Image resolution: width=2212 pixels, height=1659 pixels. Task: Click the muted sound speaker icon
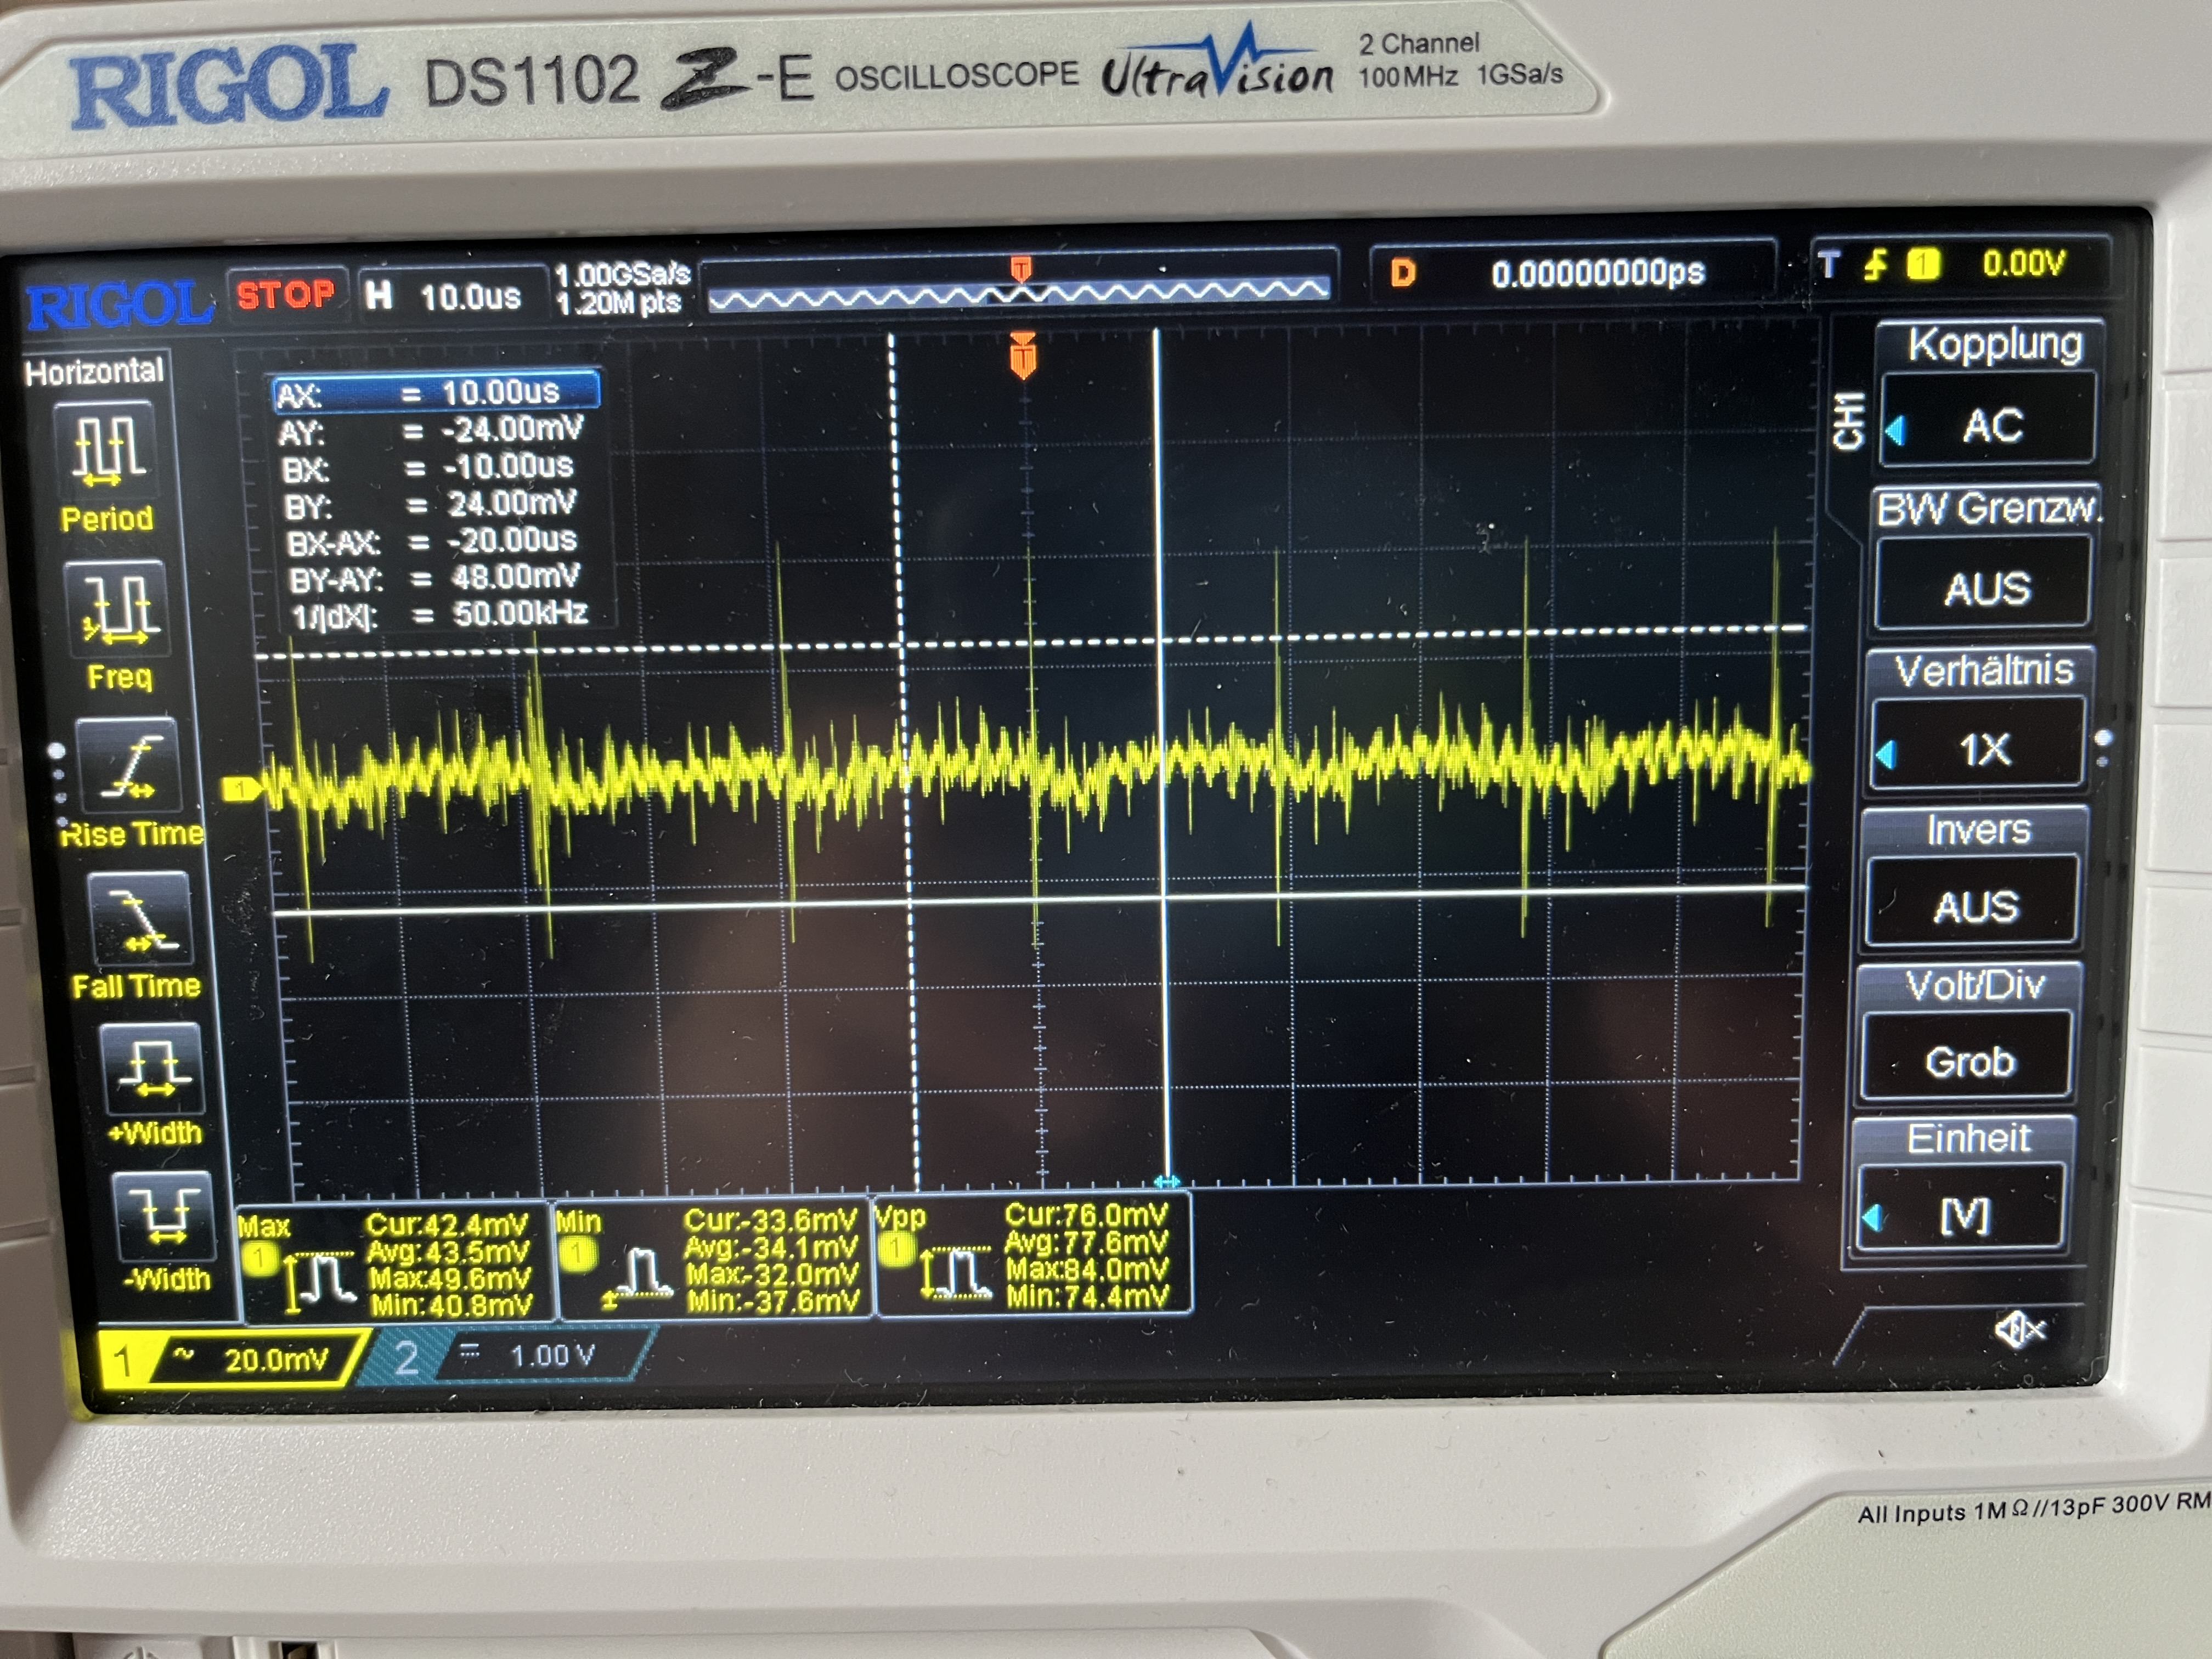tap(2019, 1329)
